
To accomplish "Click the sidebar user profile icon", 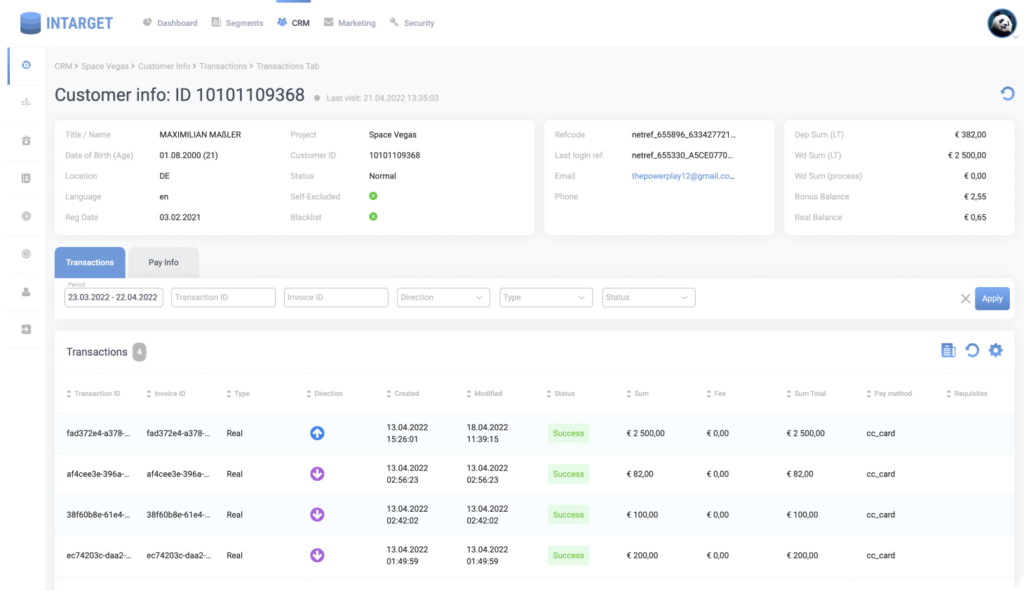I will click(26, 292).
